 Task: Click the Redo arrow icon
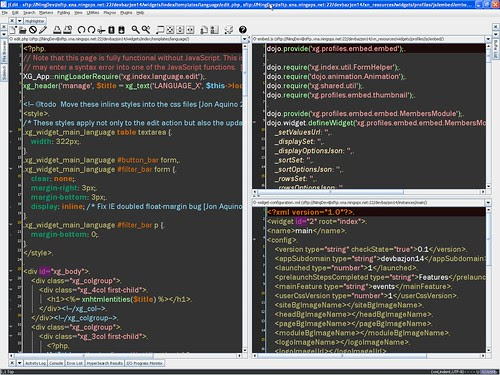(x=91, y=30)
